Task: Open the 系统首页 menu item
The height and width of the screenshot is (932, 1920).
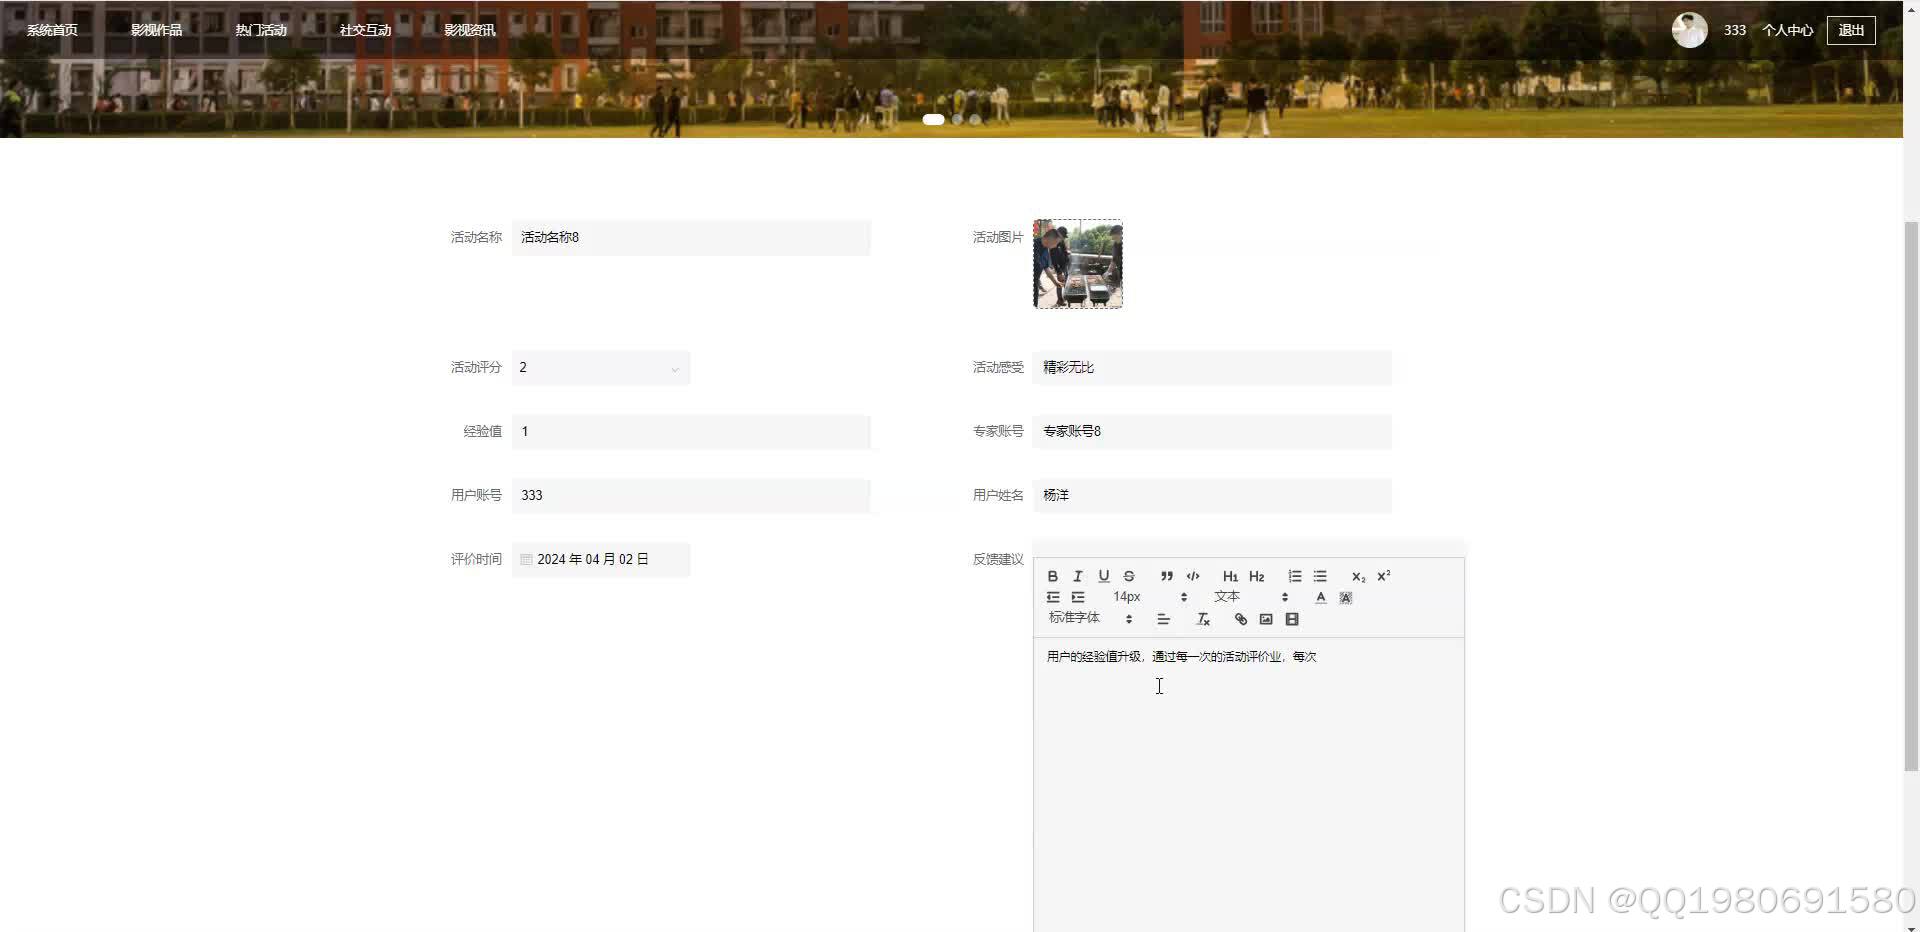Action: [x=52, y=30]
